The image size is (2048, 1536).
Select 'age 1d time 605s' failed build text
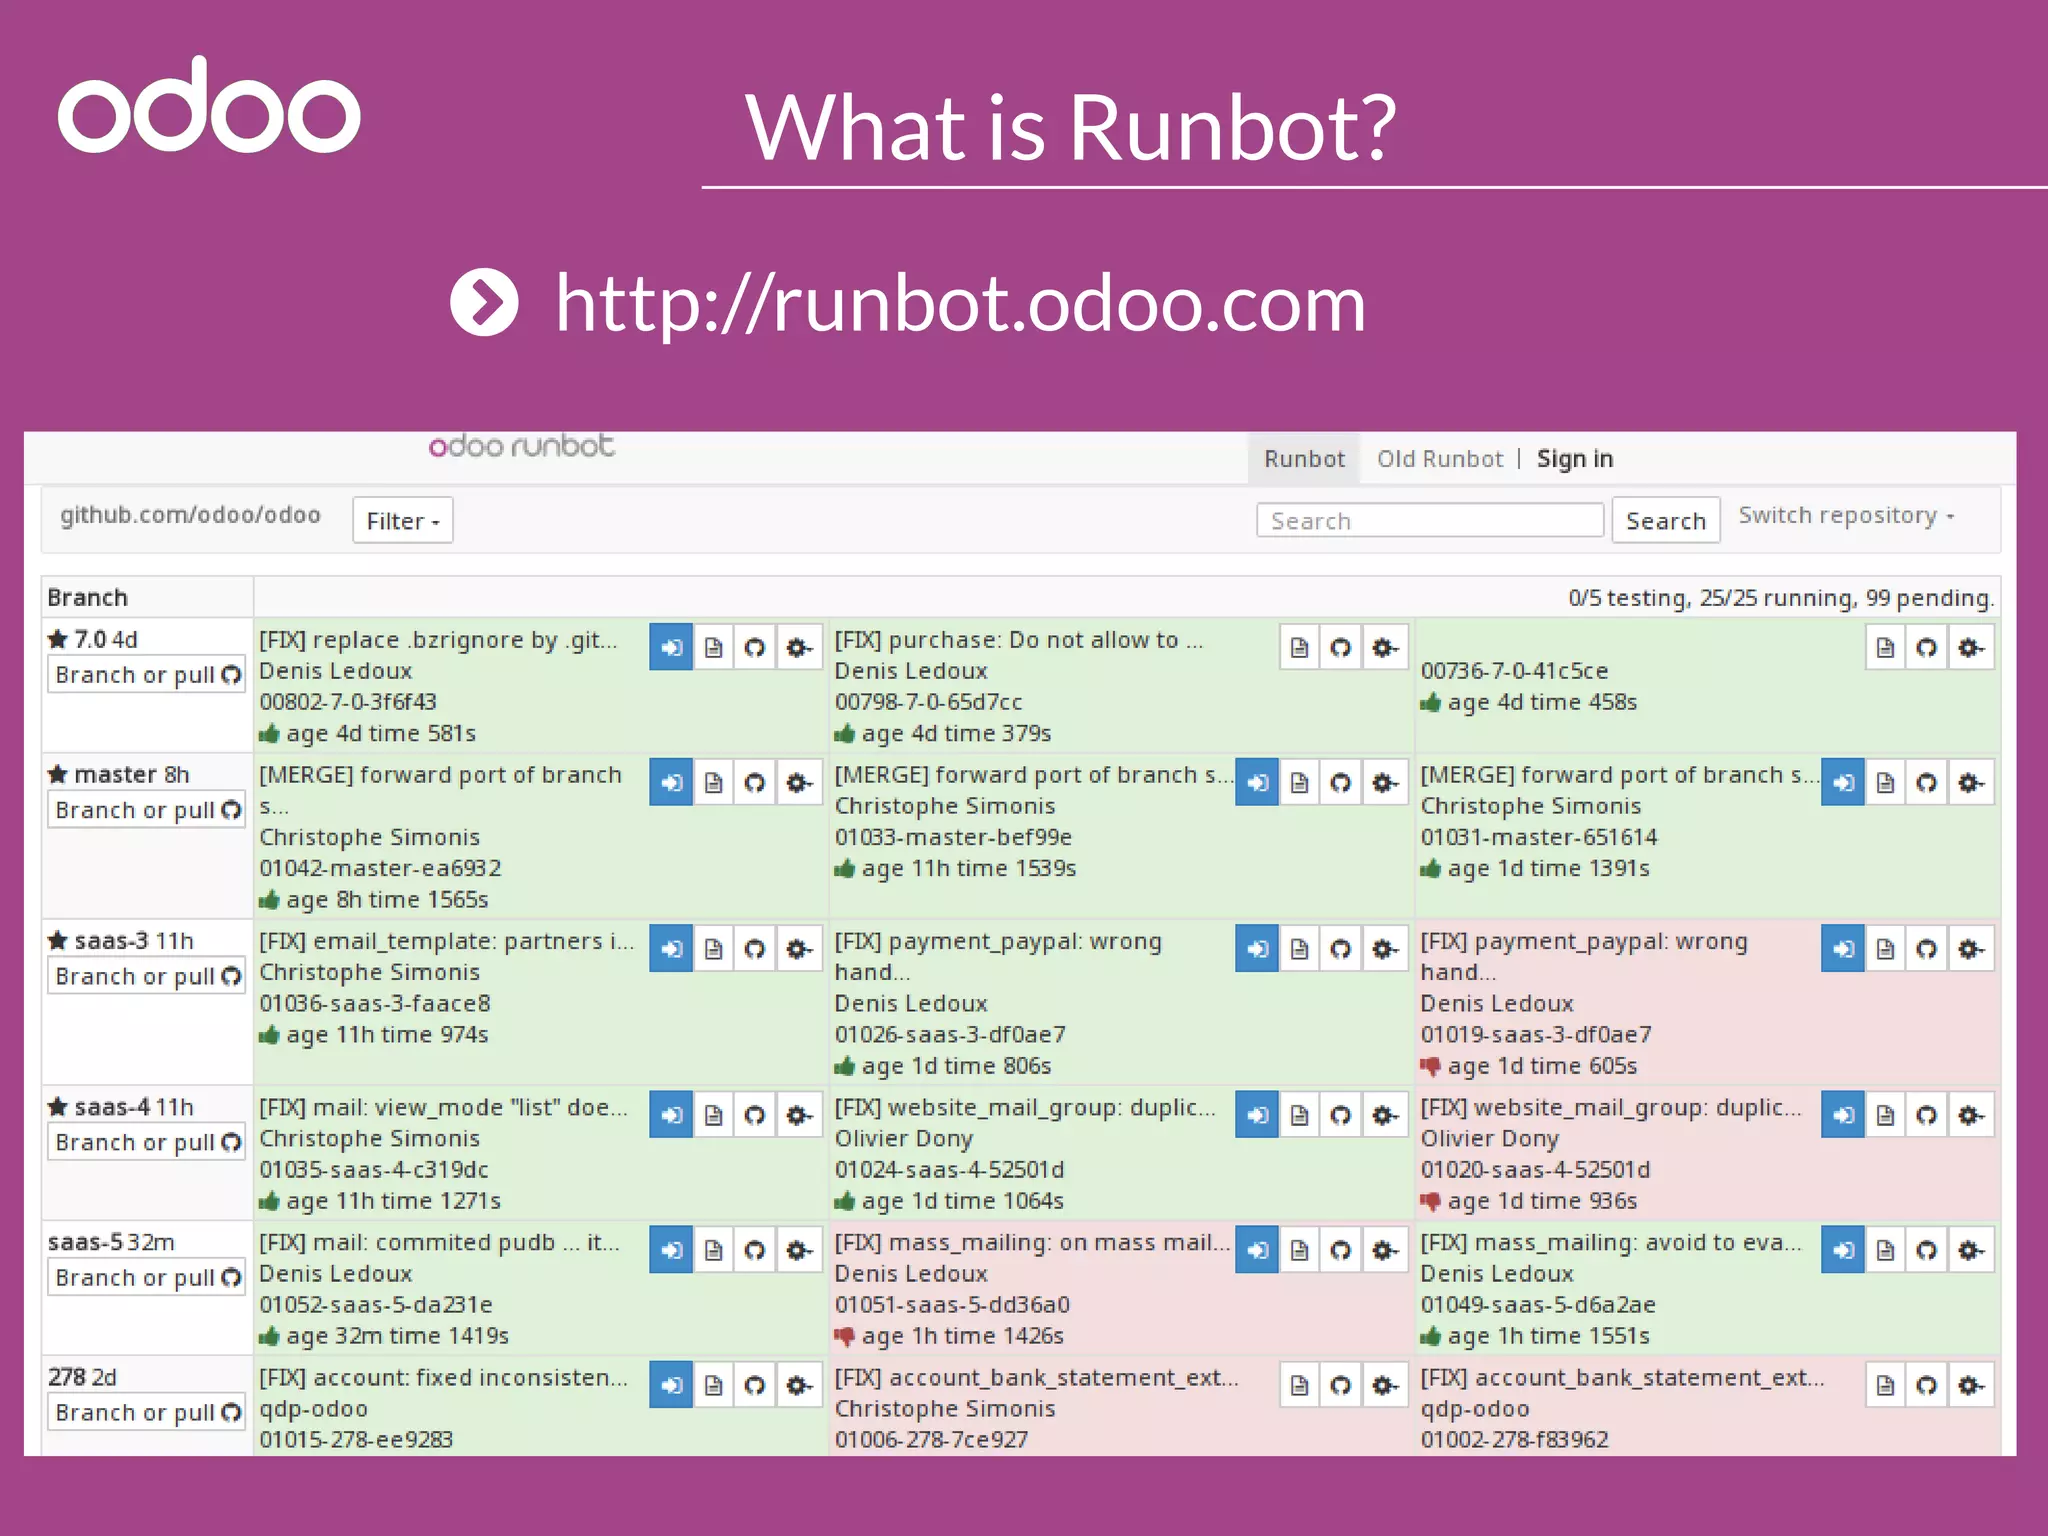click(1542, 1066)
